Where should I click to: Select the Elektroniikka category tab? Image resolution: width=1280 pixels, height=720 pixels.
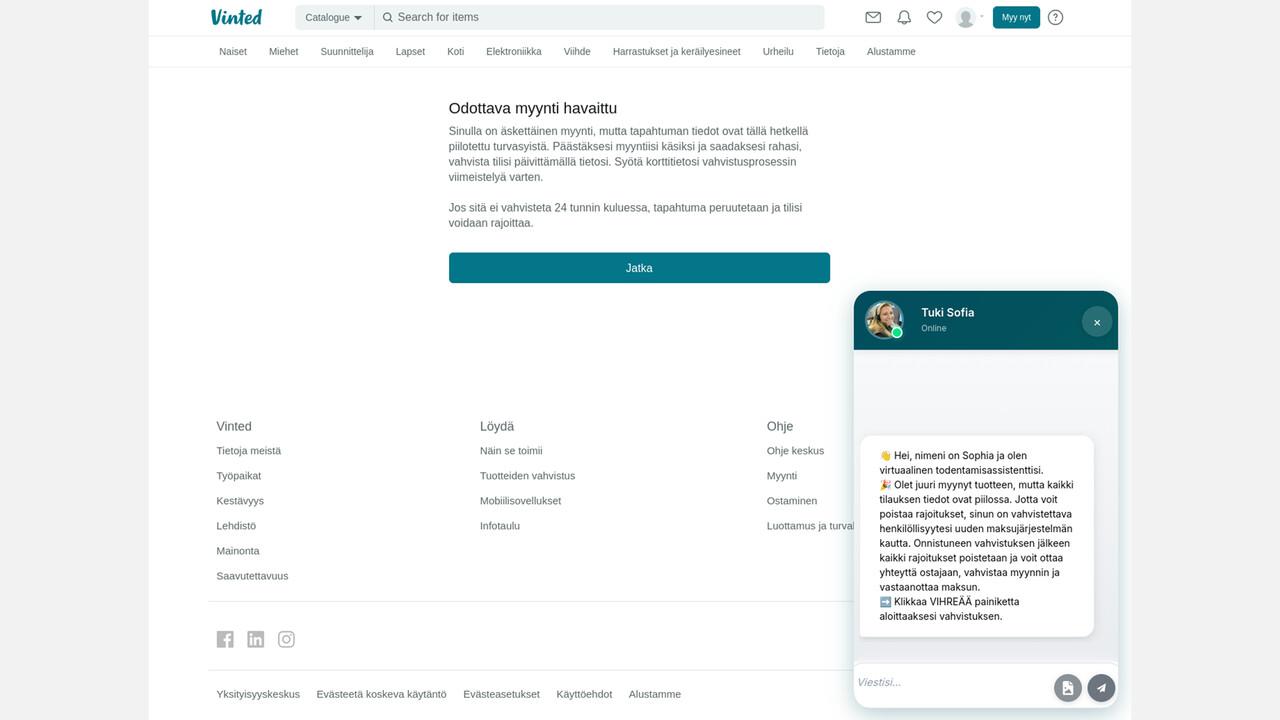point(514,51)
